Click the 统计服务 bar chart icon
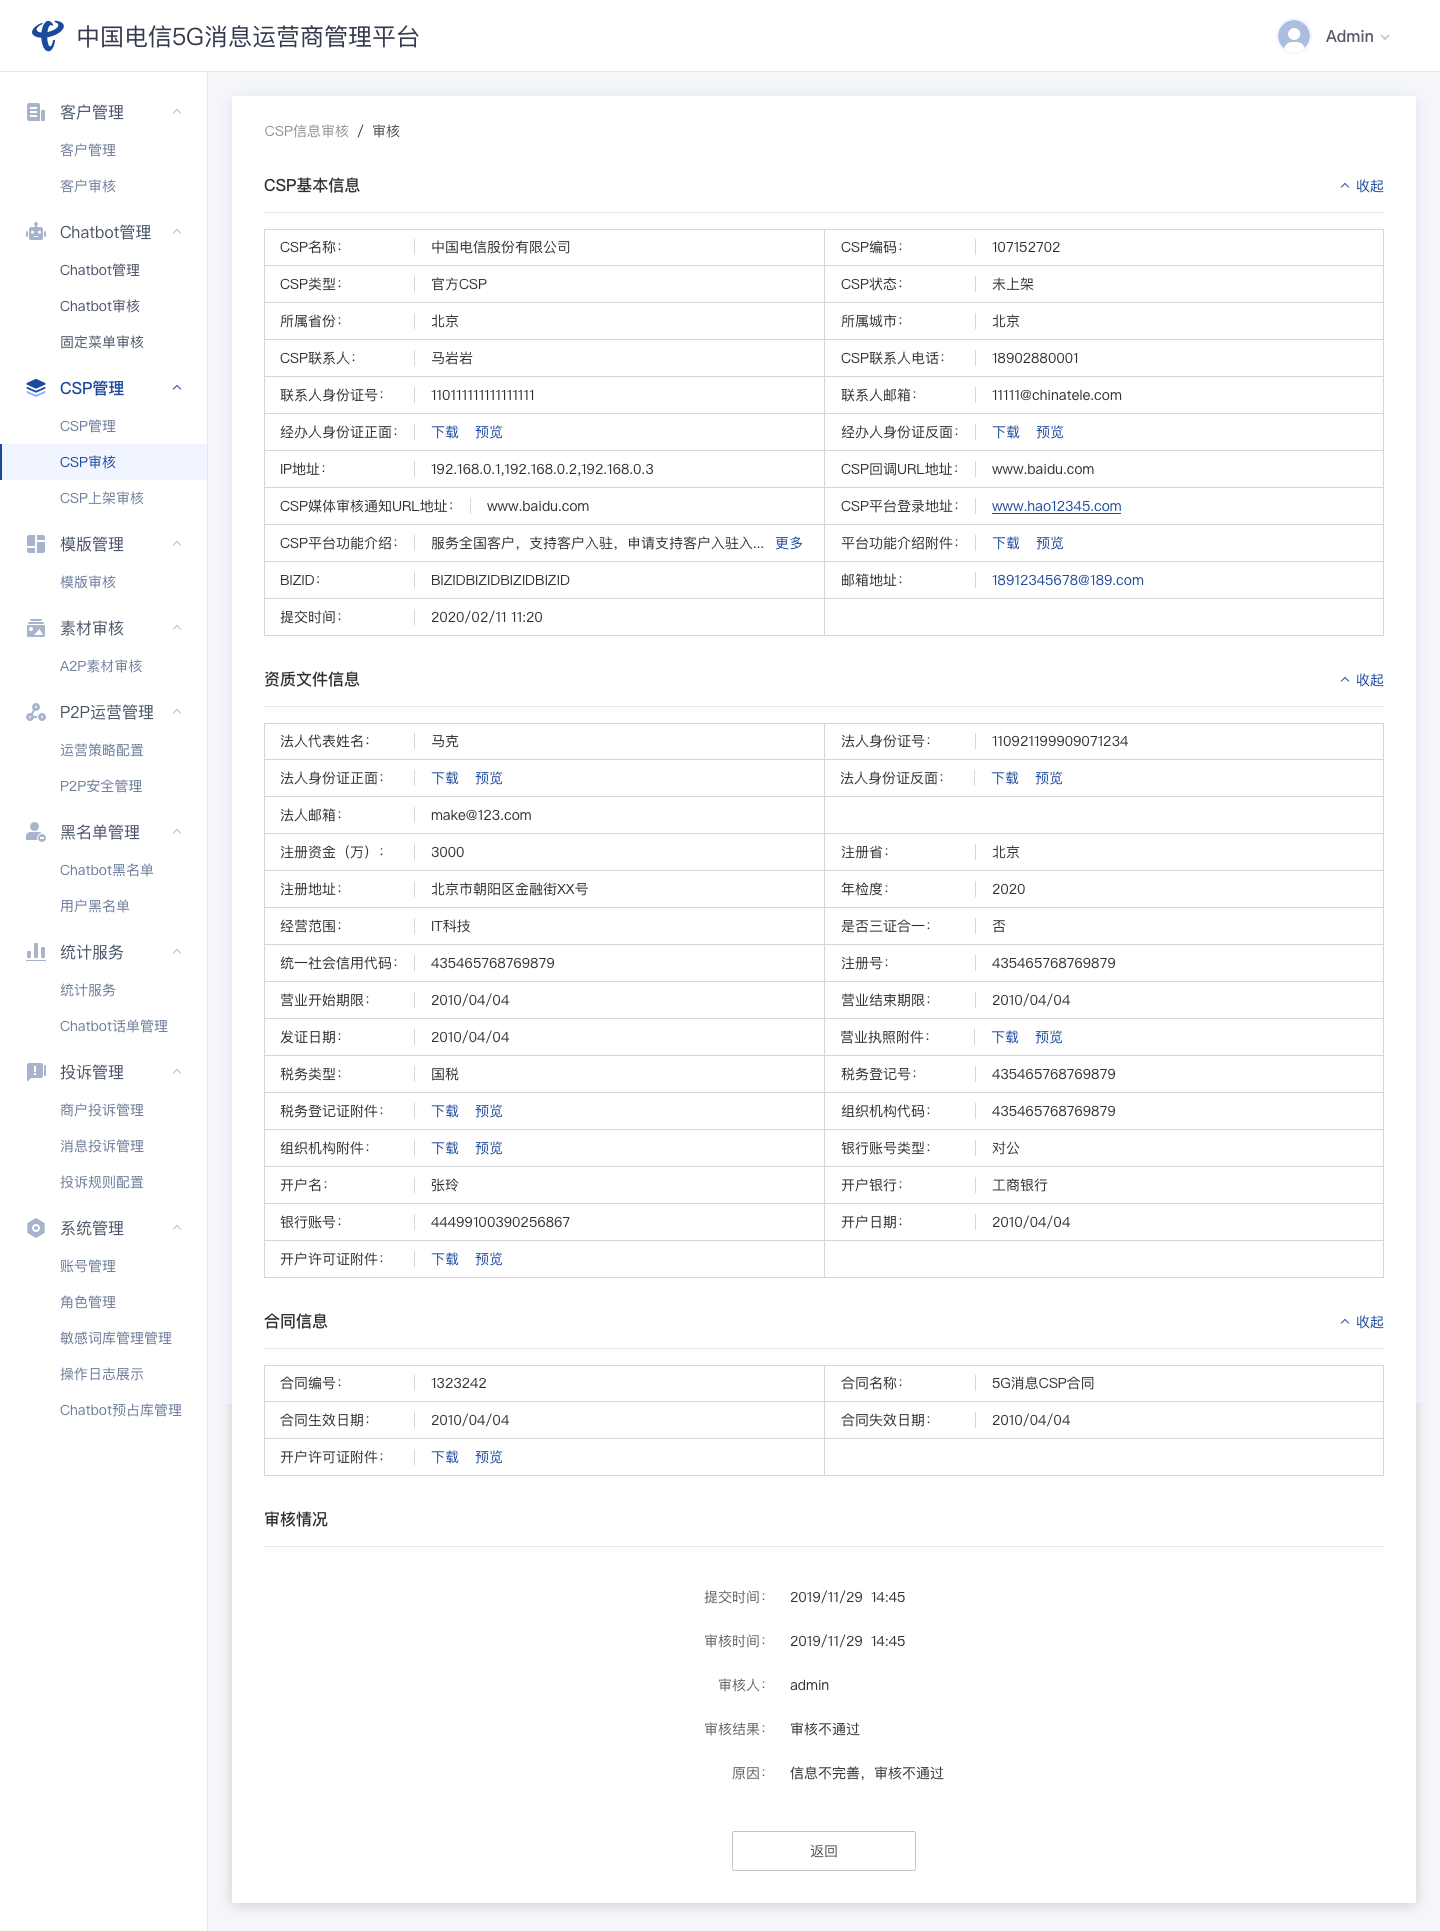The height and width of the screenshot is (1931, 1440). point(36,952)
